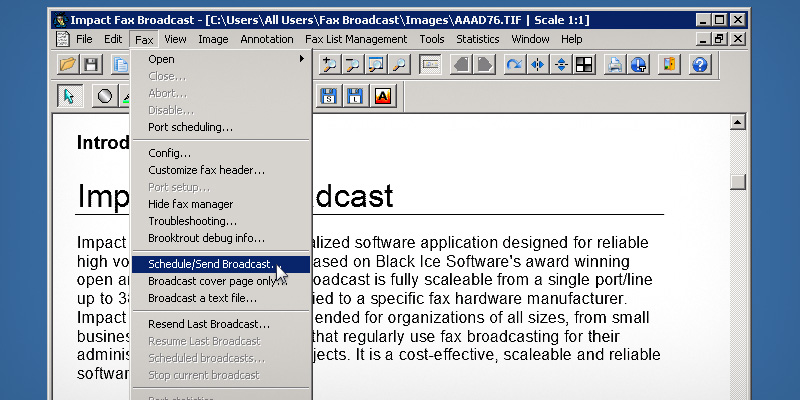Select the circle annotation tool
The width and height of the screenshot is (800, 400).
(104, 96)
